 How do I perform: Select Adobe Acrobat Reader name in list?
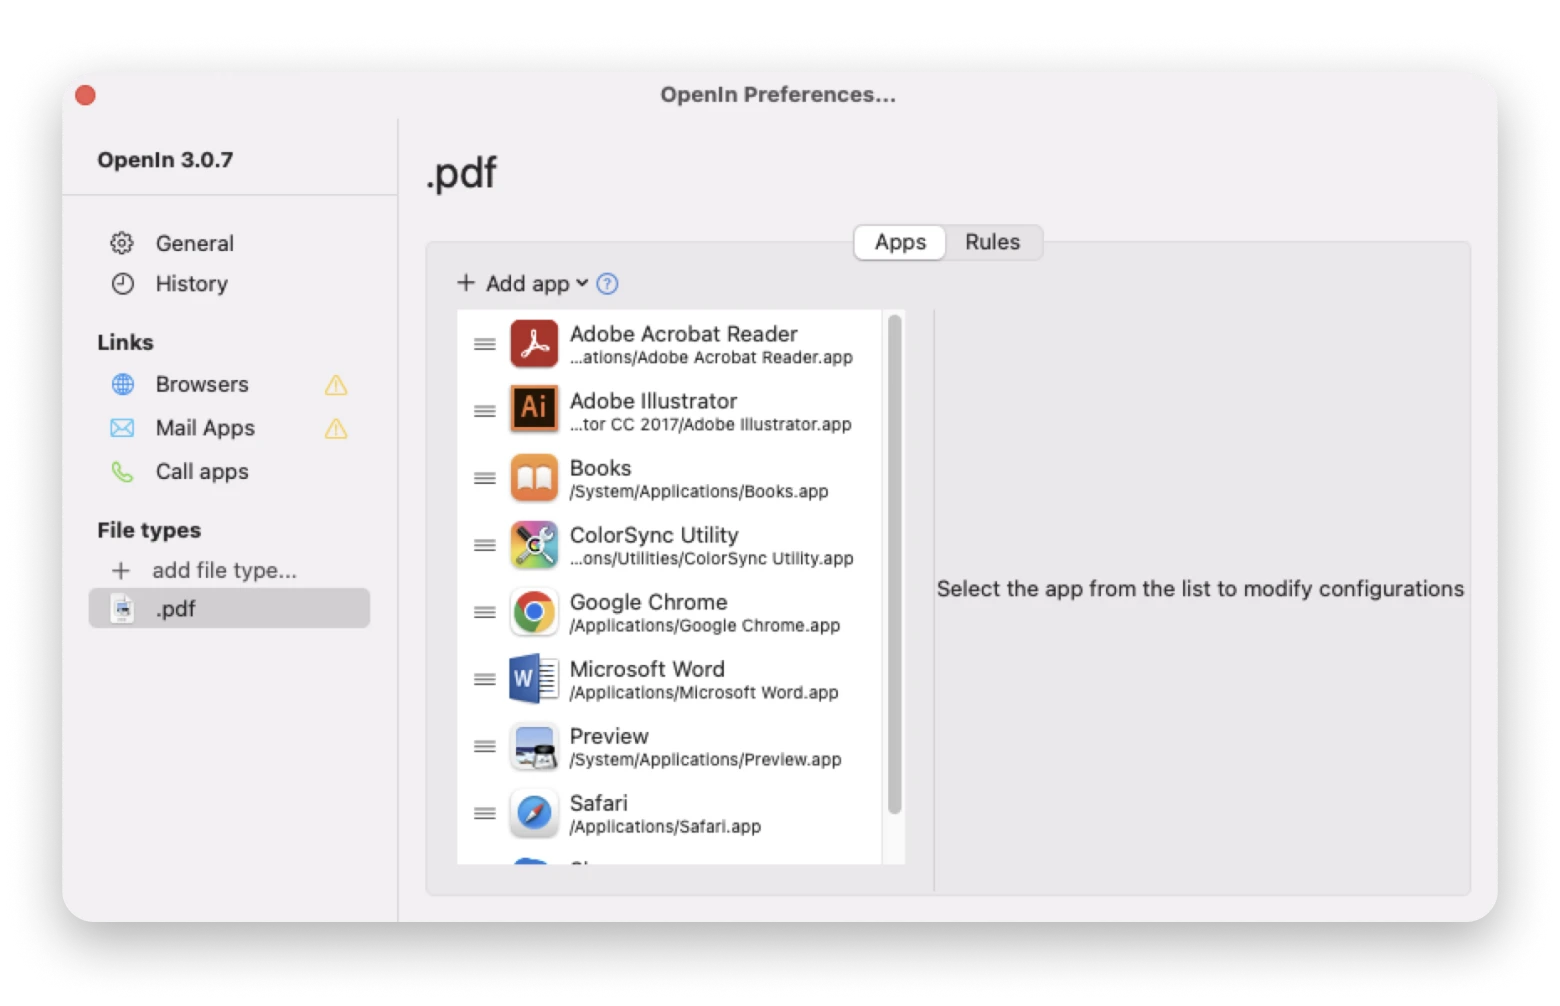[x=683, y=334]
